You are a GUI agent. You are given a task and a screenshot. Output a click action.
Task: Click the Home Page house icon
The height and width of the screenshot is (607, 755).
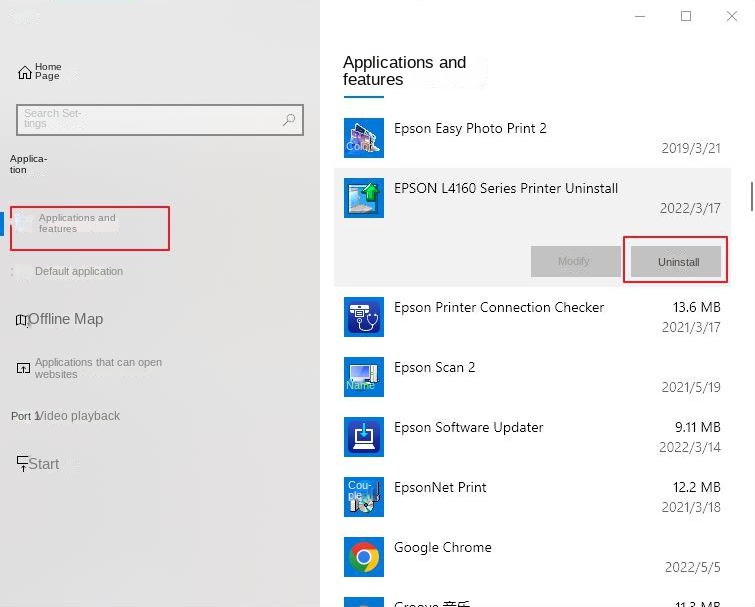pyautogui.click(x=25, y=72)
